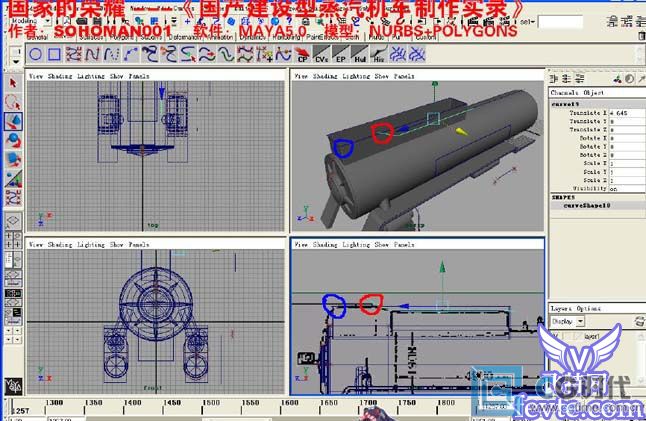This screenshot has width=646, height=421.
Task: Open Lighting menu in front view panel
Action: (x=91, y=245)
